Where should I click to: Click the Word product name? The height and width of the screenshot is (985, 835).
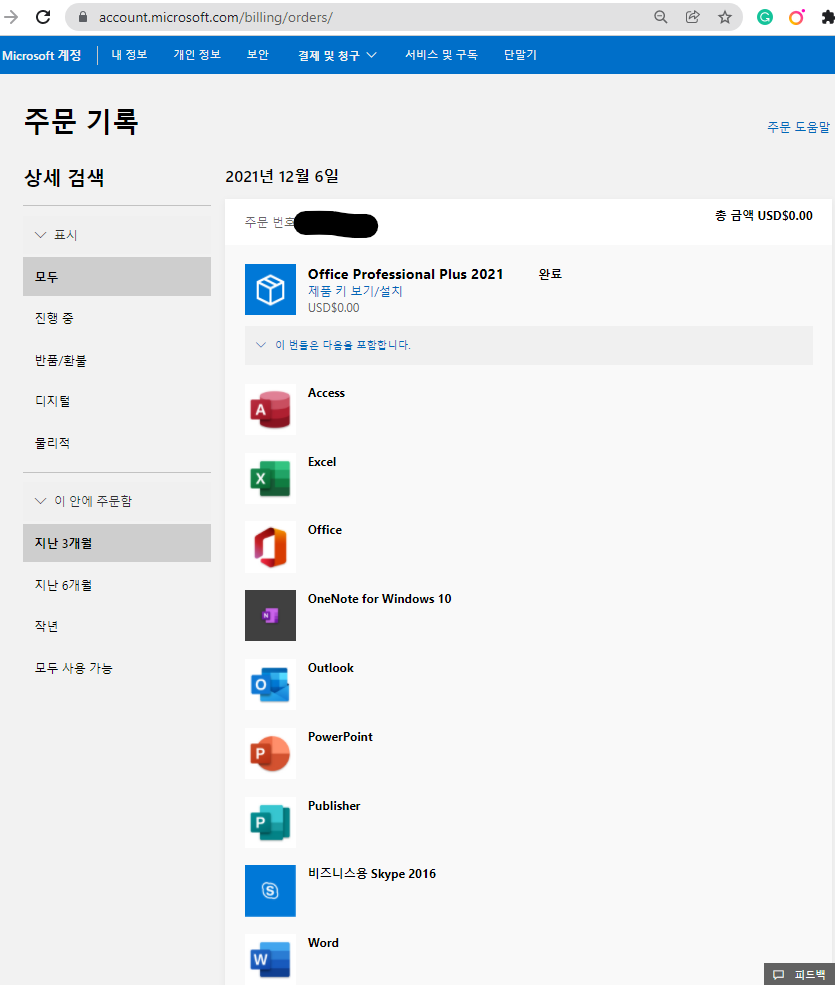(323, 943)
